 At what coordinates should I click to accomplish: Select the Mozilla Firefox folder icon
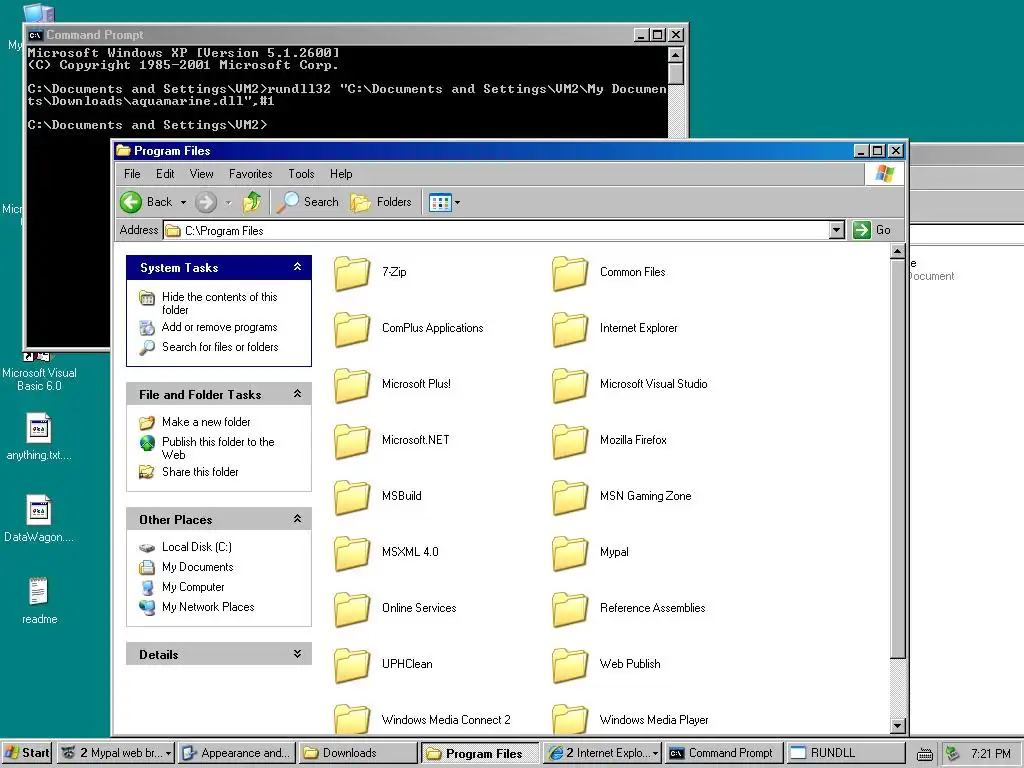point(570,441)
